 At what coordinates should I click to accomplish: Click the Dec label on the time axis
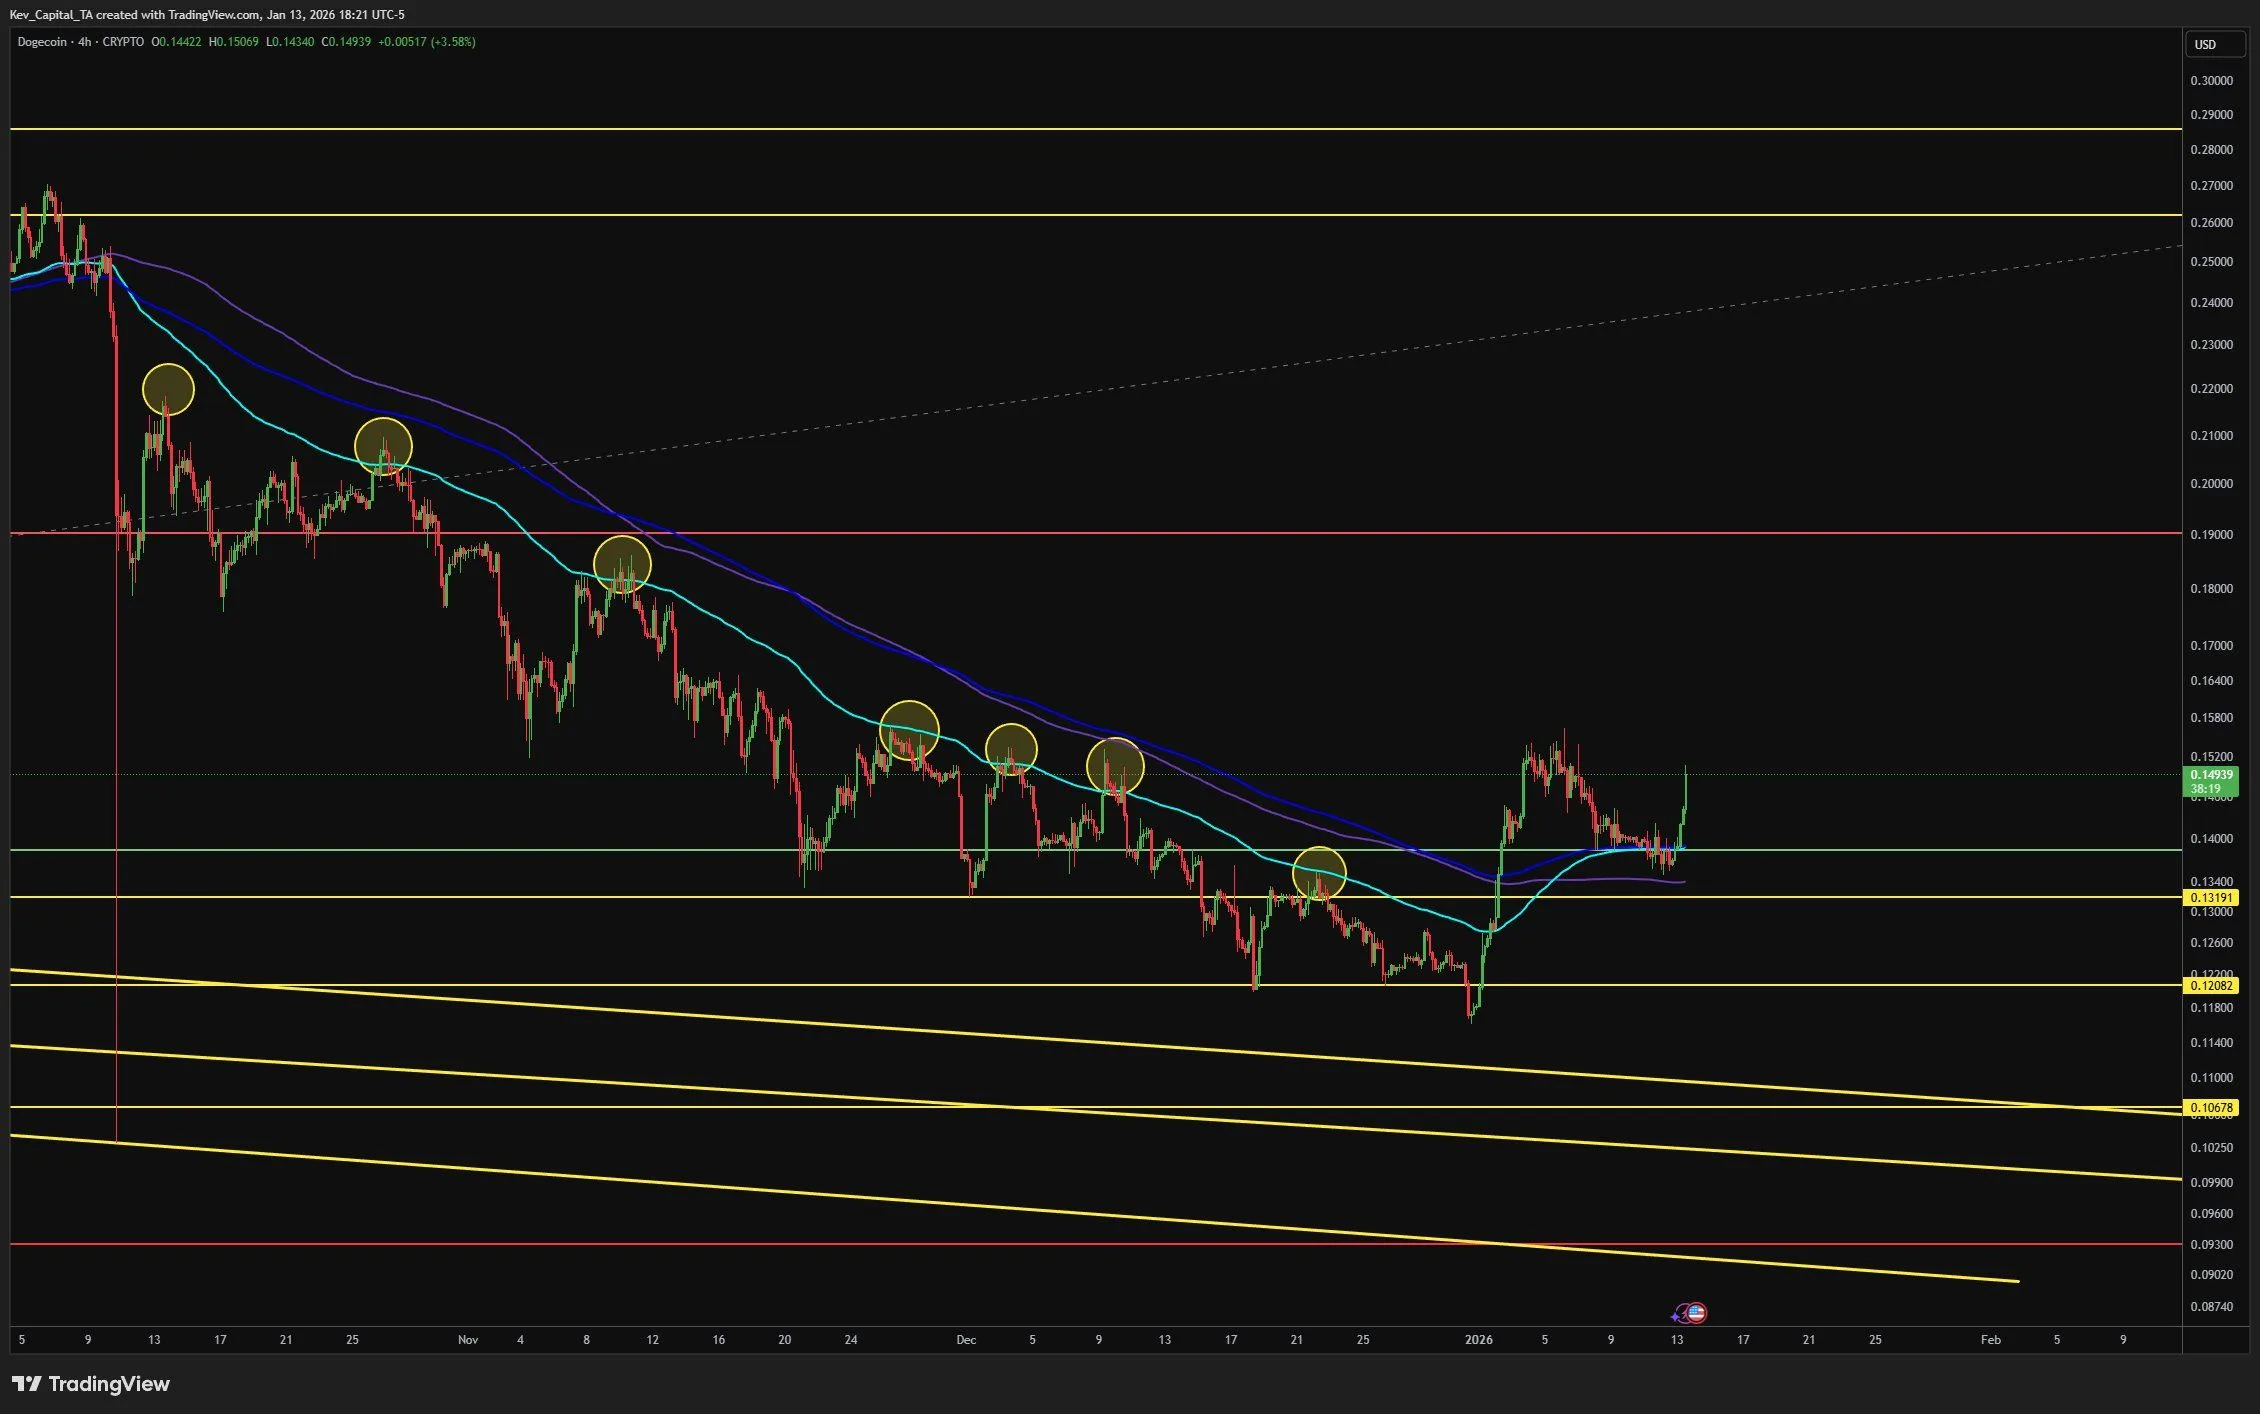pyautogui.click(x=965, y=1339)
